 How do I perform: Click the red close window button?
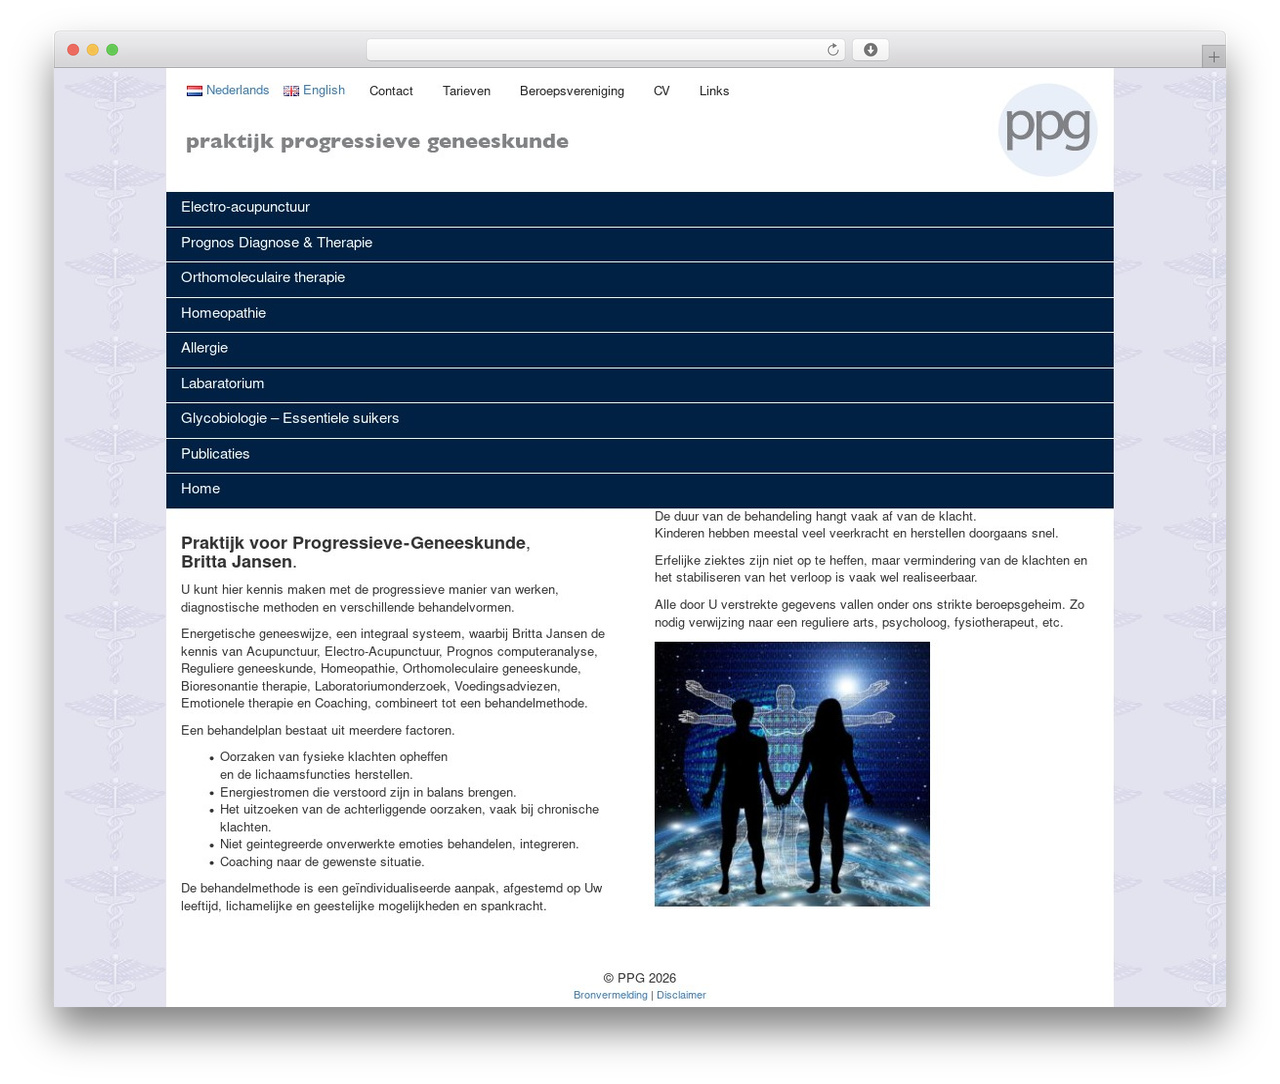pyautogui.click(x=73, y=50)
